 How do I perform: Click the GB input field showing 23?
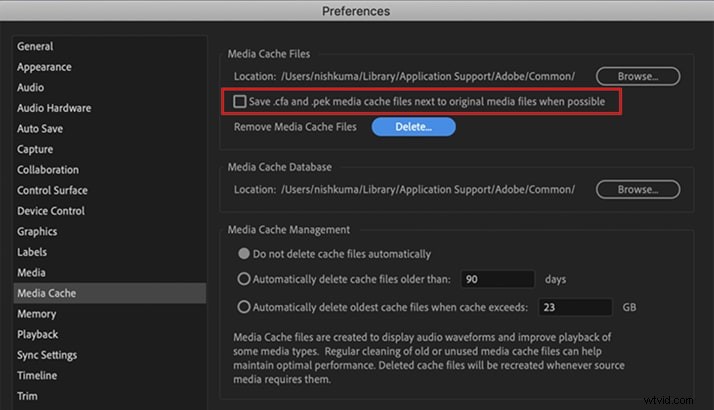pos(575,307)
